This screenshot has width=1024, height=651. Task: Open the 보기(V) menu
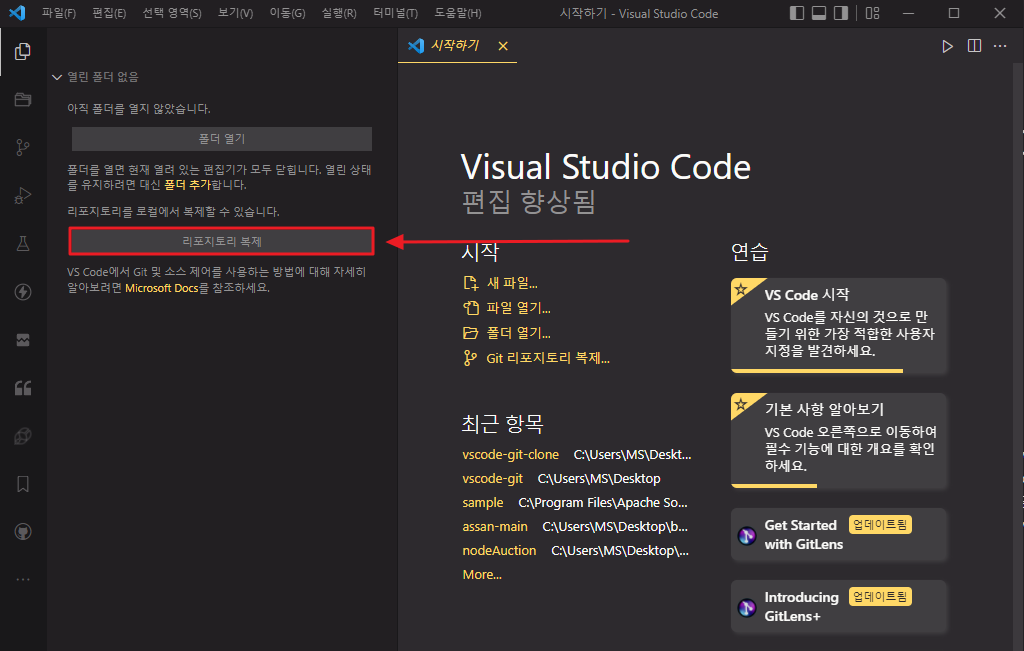(x=235, y=13)
